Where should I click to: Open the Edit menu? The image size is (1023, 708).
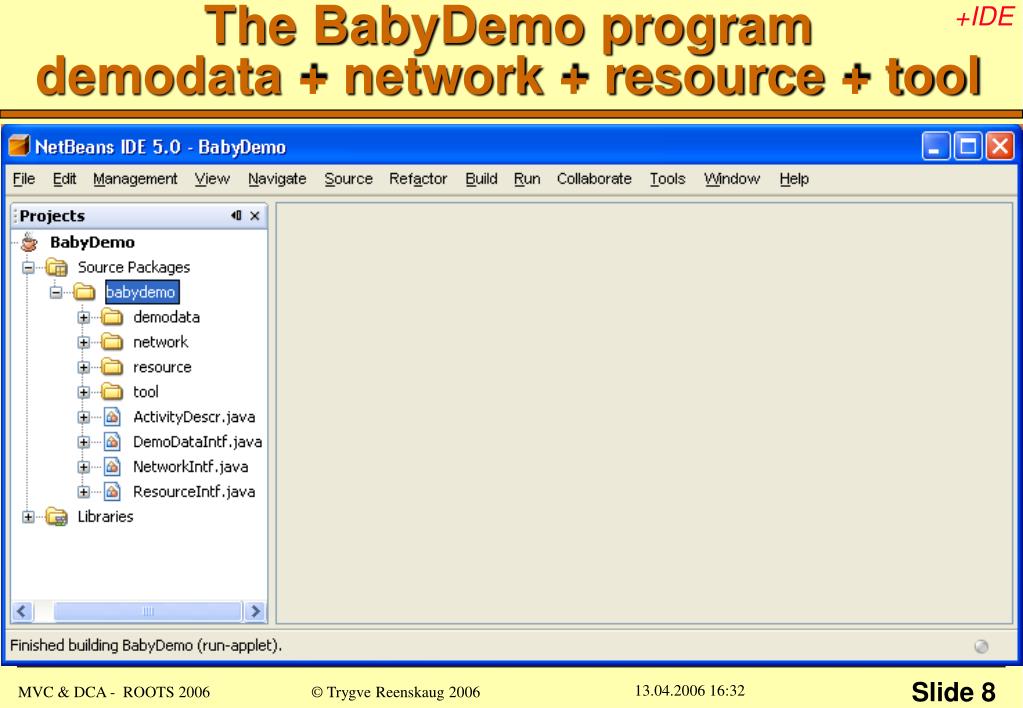coord(64,179)
